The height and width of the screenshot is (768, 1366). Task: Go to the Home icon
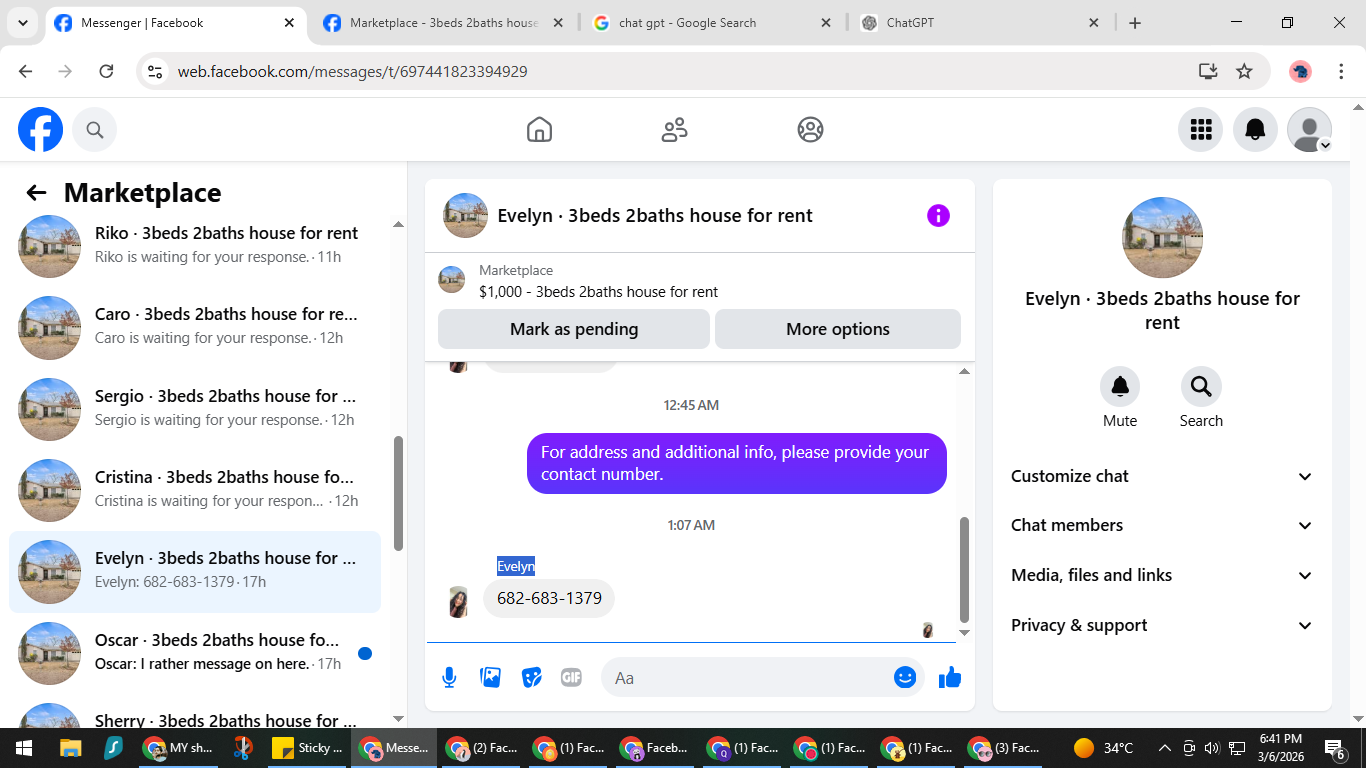point(539,130)
